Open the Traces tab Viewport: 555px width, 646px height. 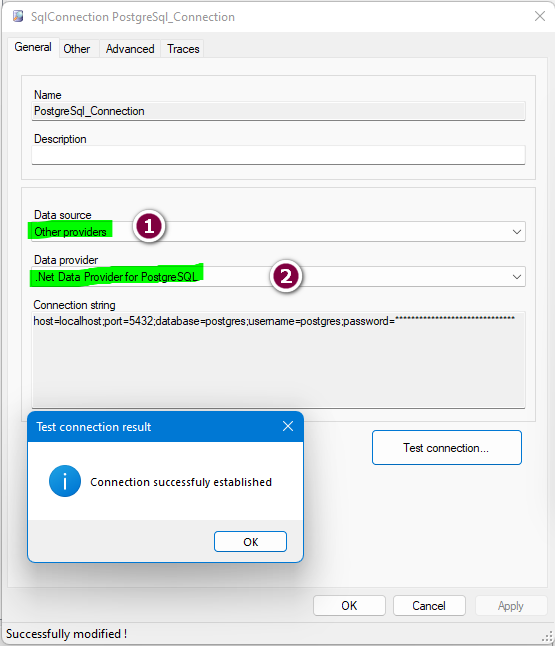pos(183,49)
